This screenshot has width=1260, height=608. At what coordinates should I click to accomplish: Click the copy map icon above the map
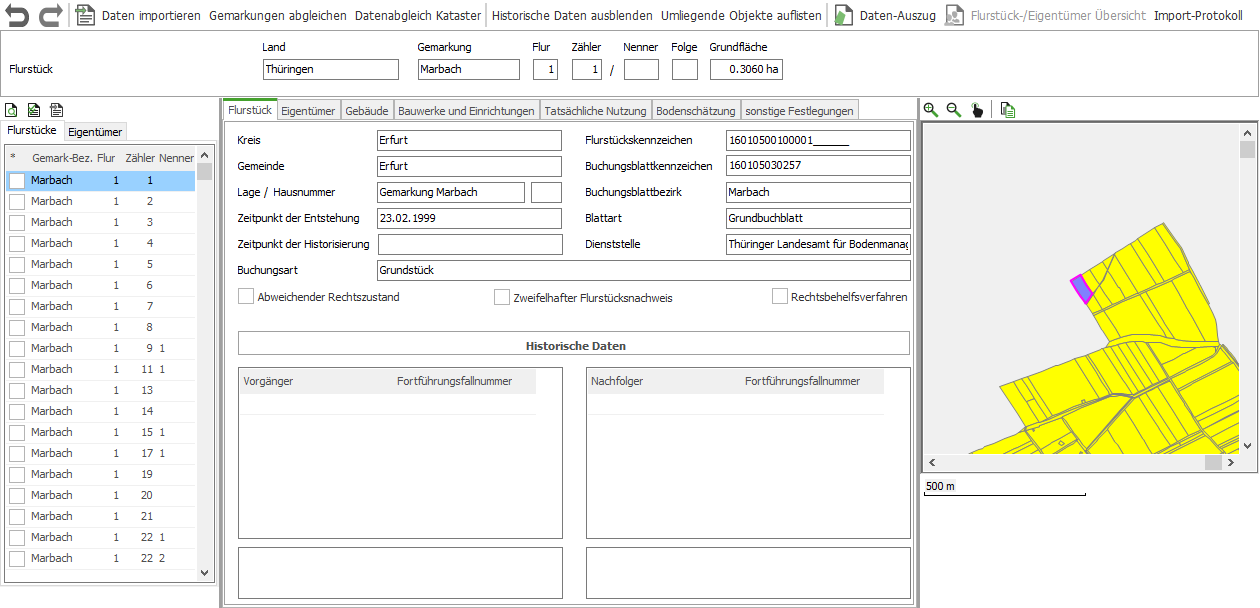pos(1007,110)
